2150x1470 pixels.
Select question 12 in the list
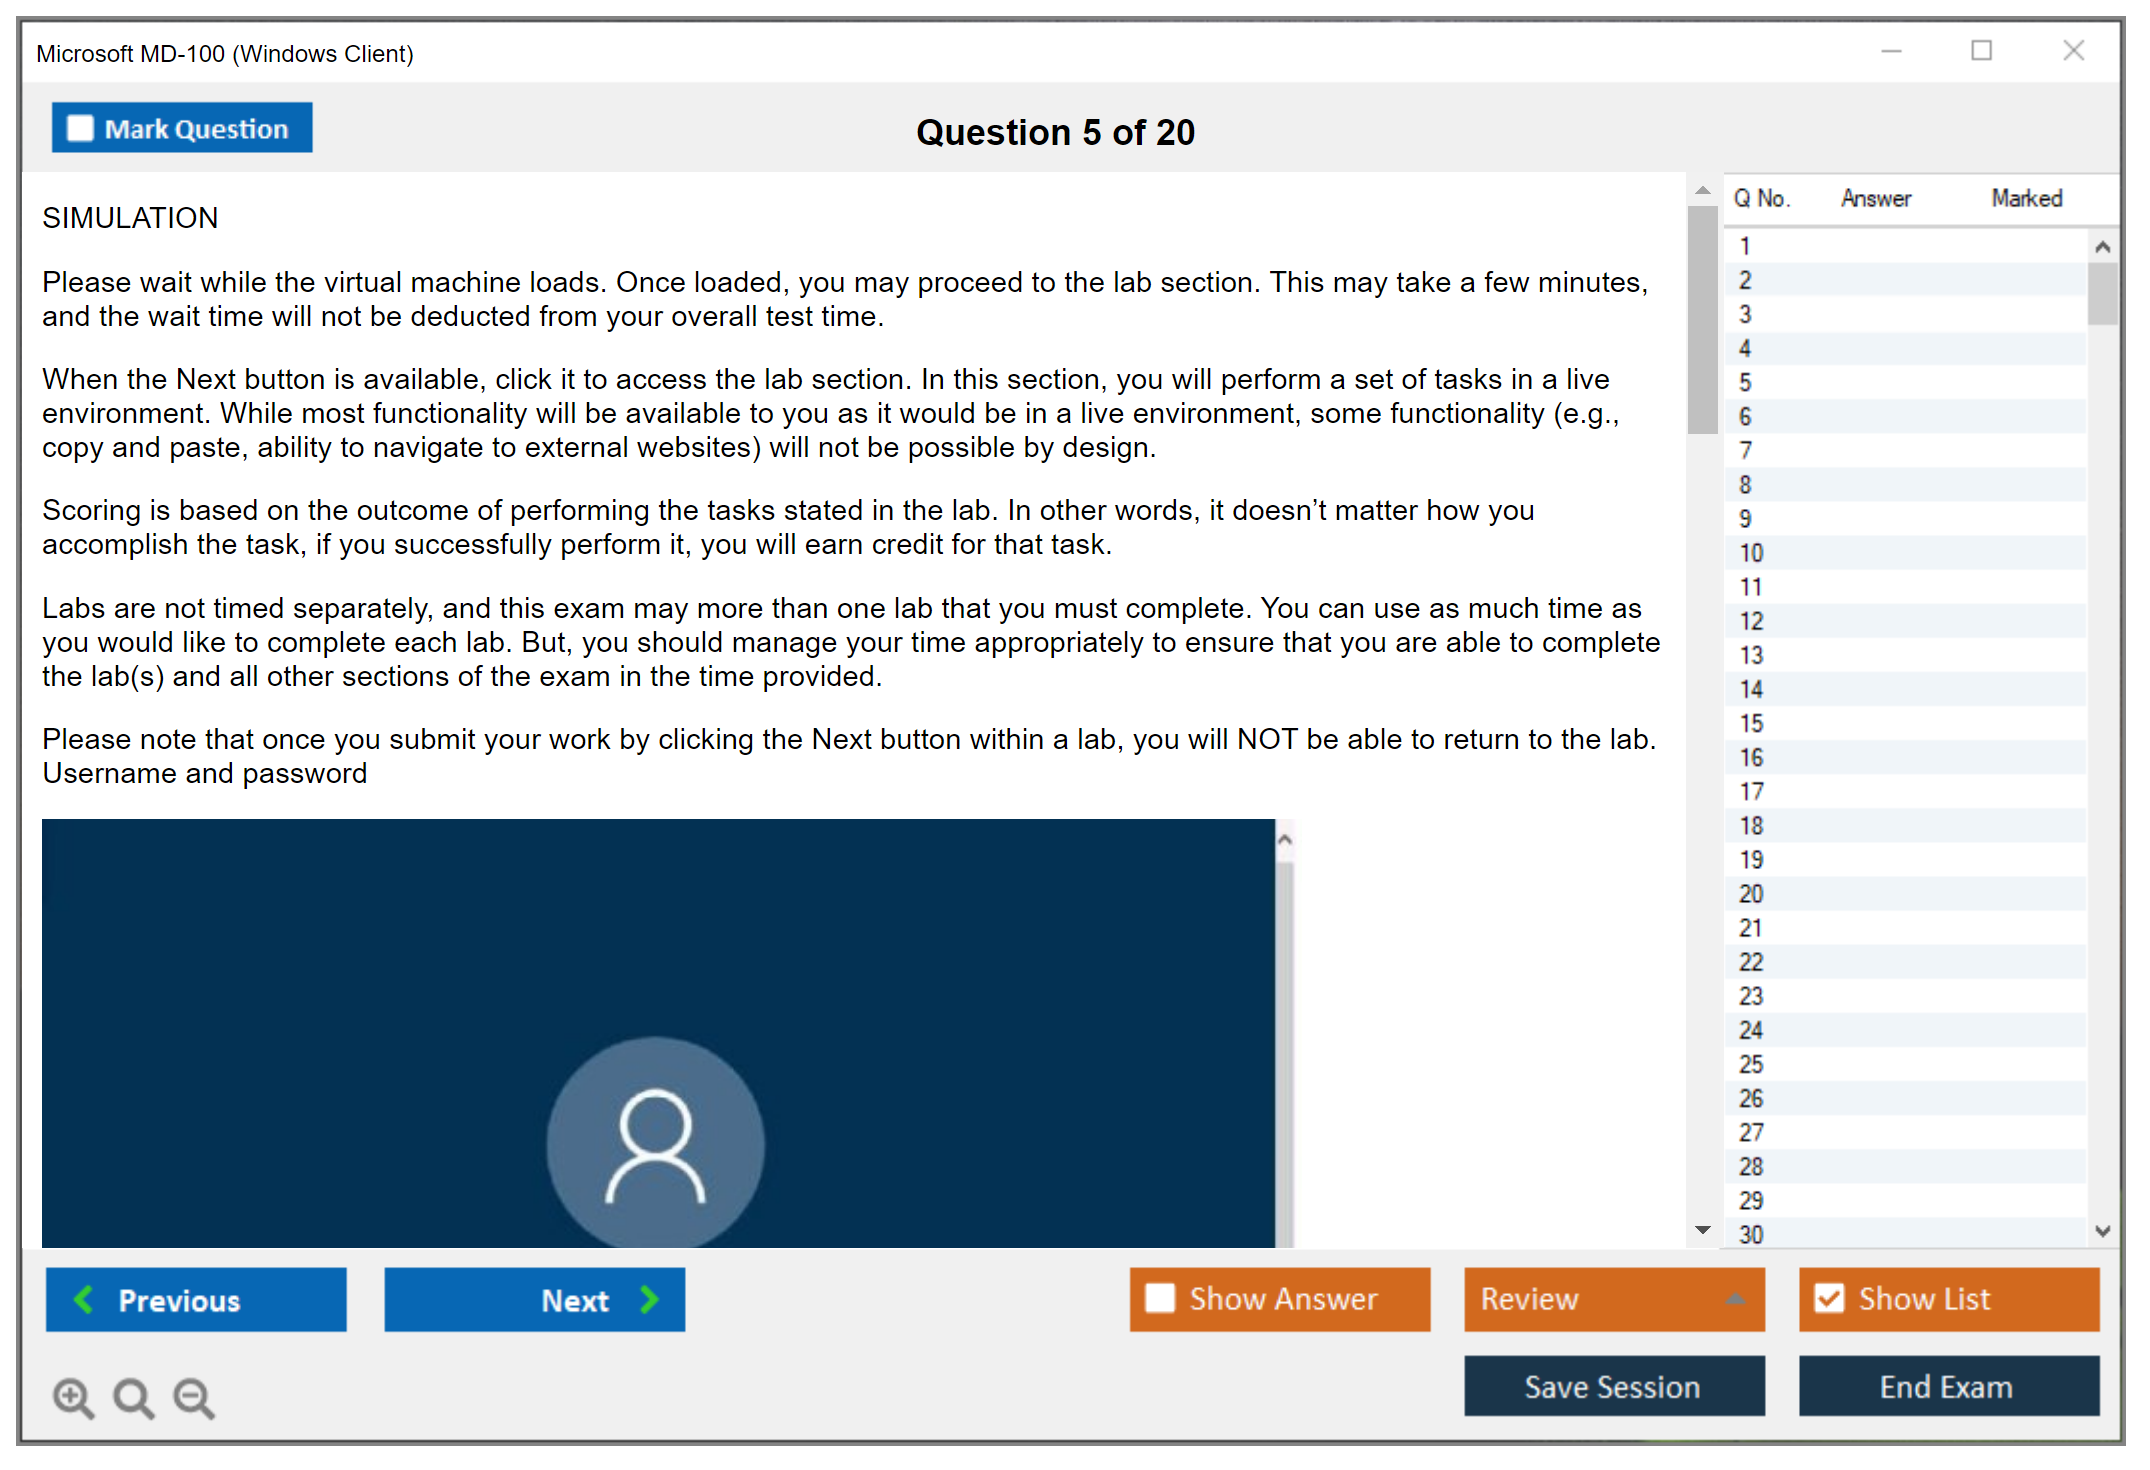click(1751, 621)
